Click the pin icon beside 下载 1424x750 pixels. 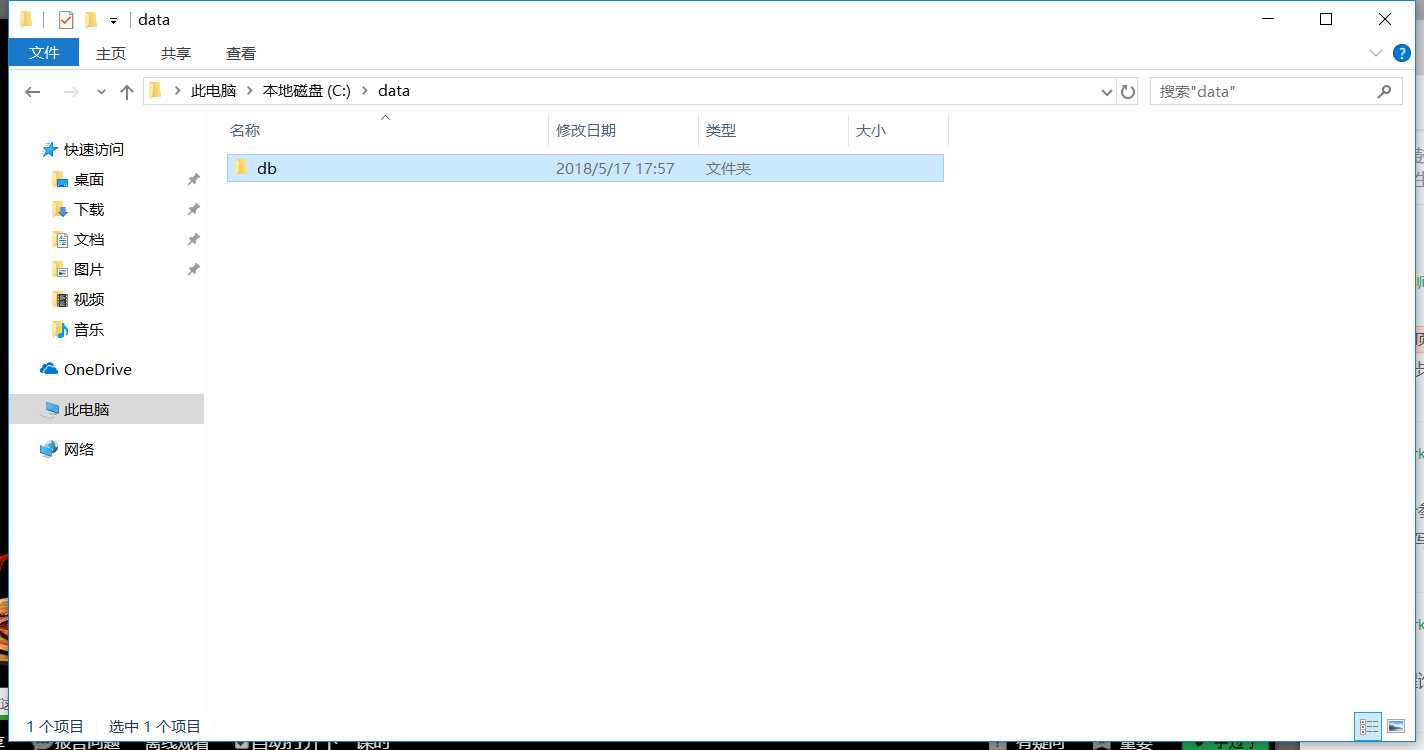[194, 209]
